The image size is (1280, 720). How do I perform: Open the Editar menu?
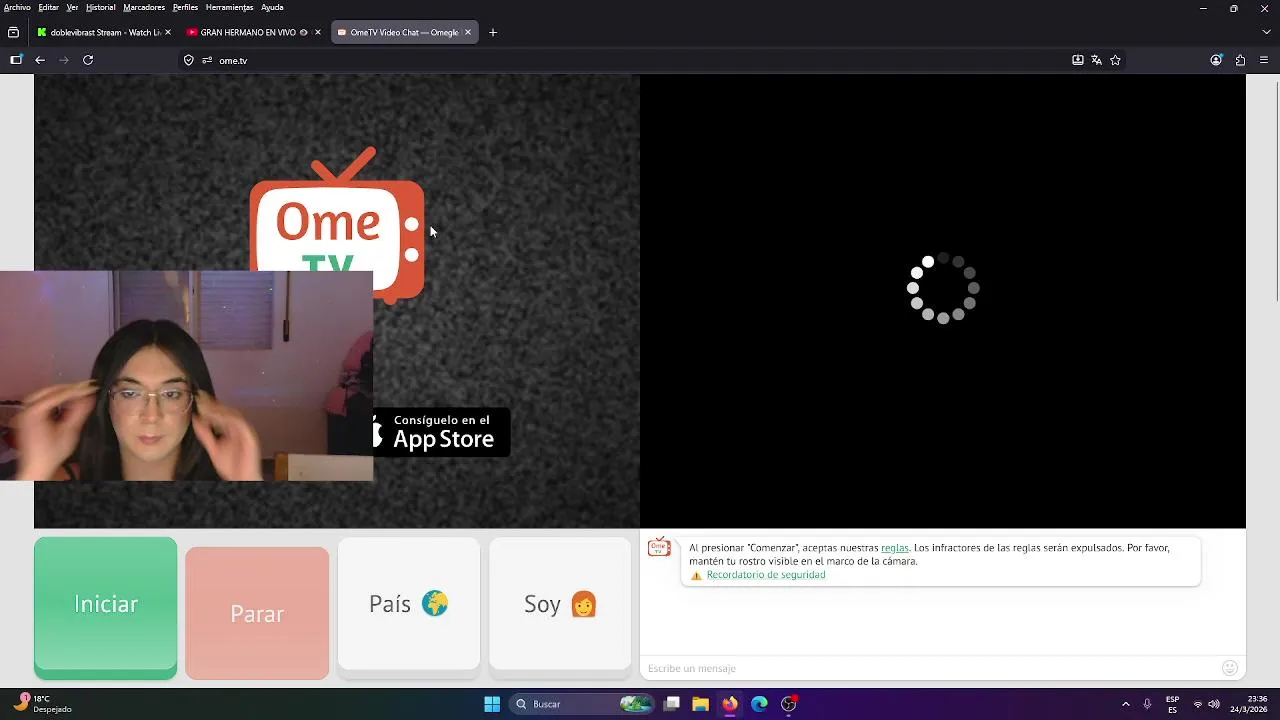pyautogui.click(x=48, y=7)
